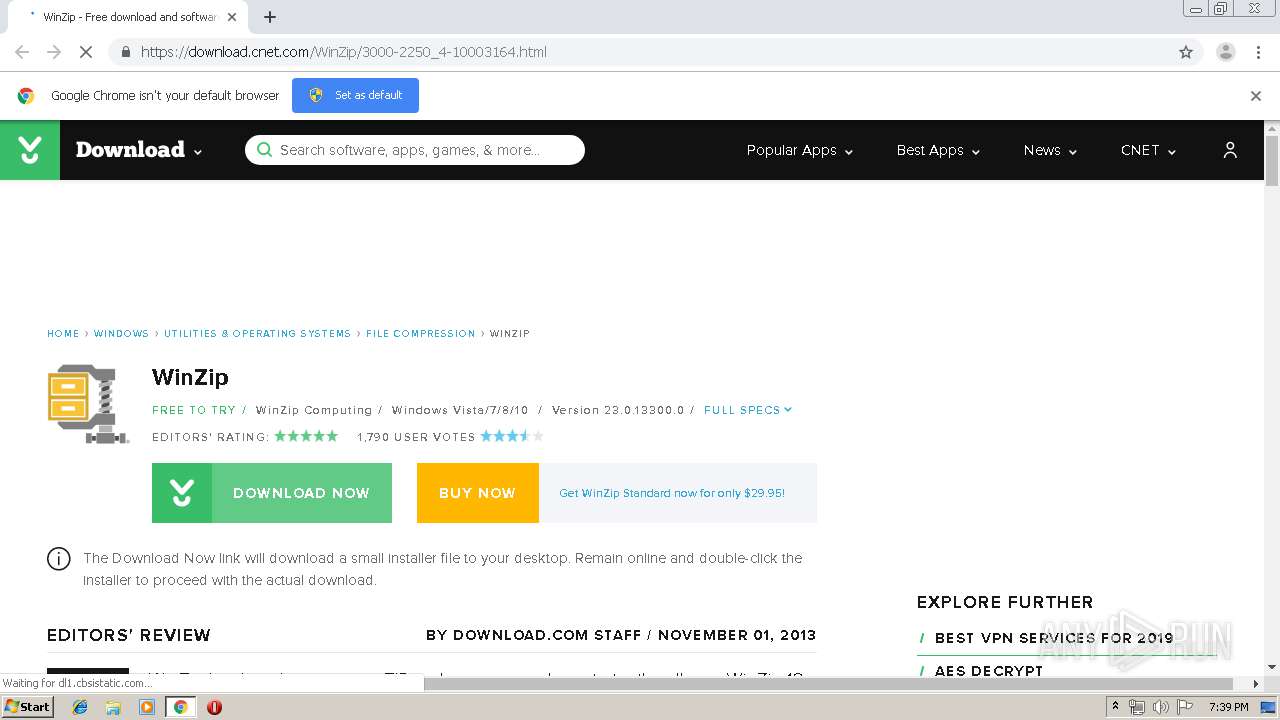Expand the Download dropdown menu
Screen dimensions: 1280x720
tap(139, 150)
